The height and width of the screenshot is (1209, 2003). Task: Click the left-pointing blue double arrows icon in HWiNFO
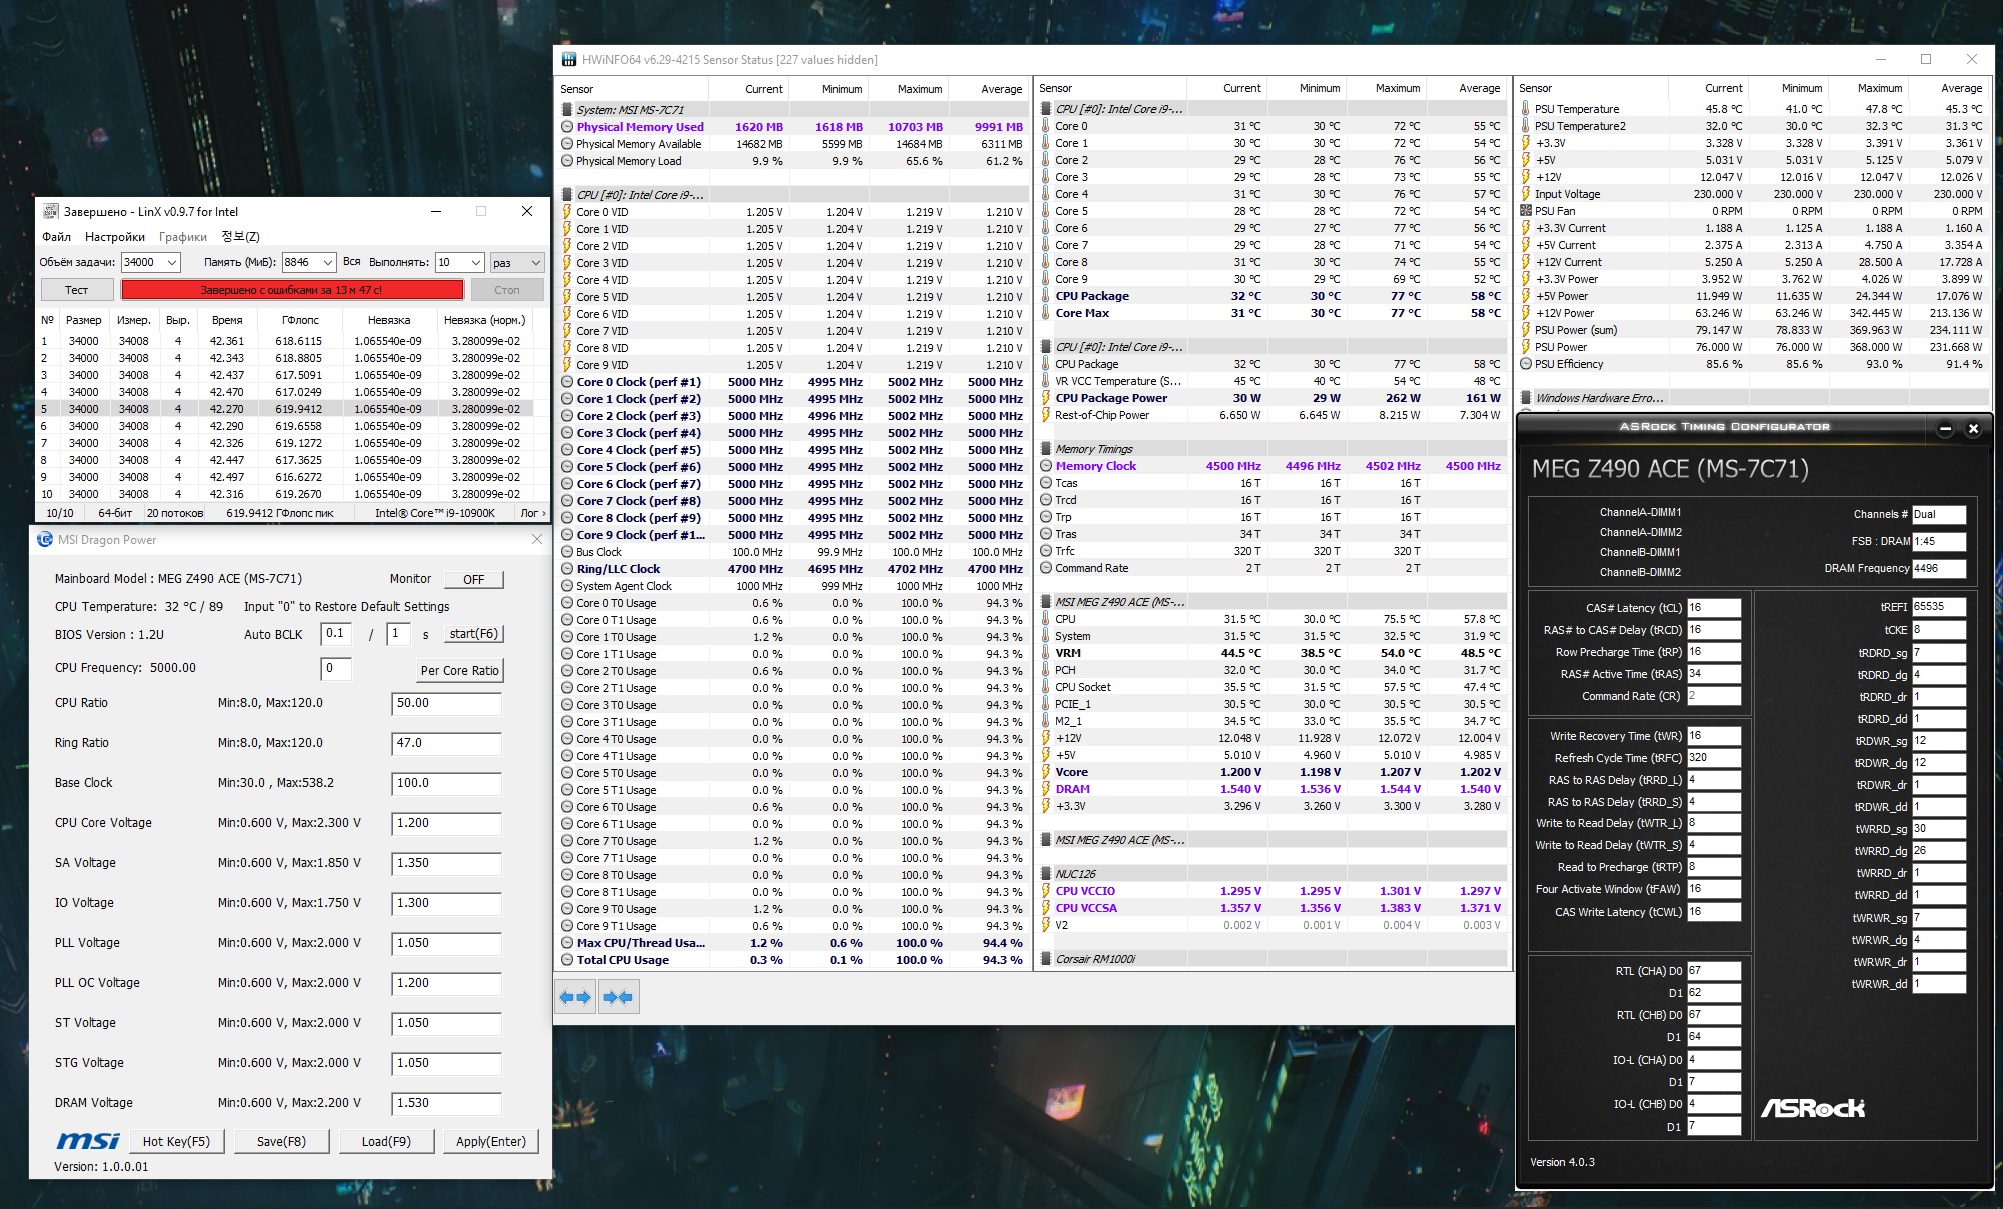point(575,997)
